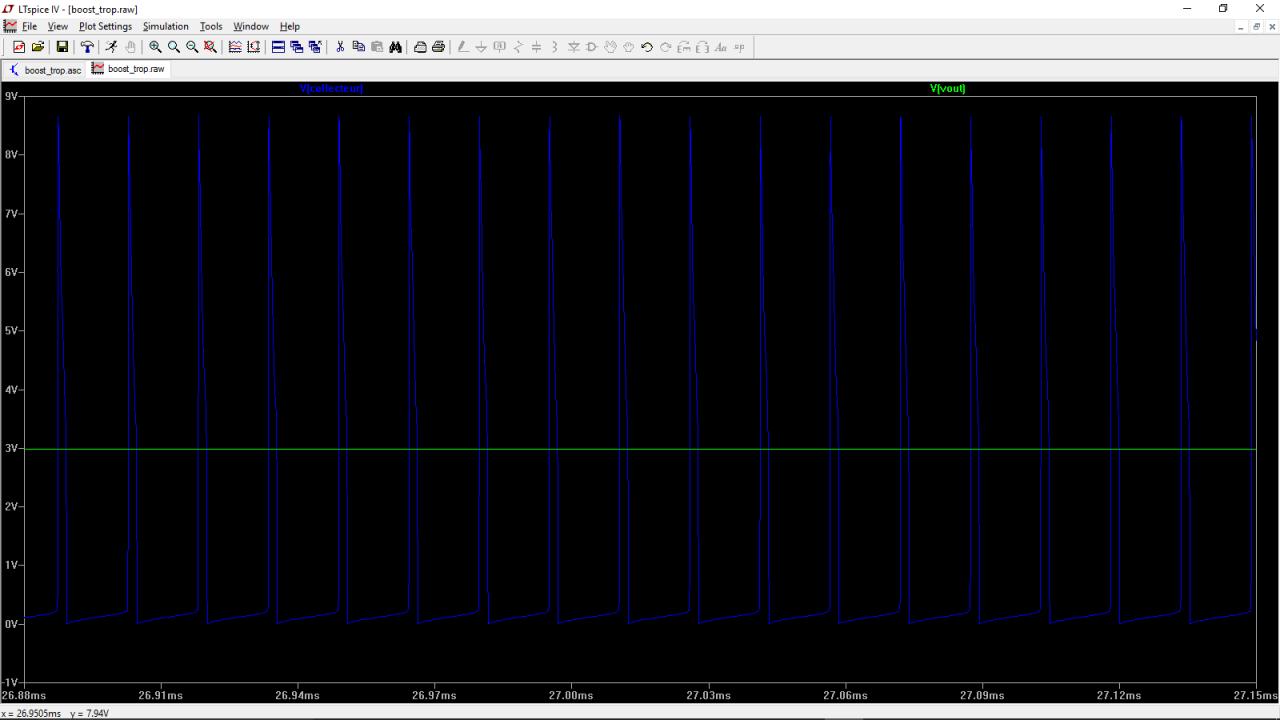Click the Cut scissors icon

pyautogui.click(x=340, y=47)
